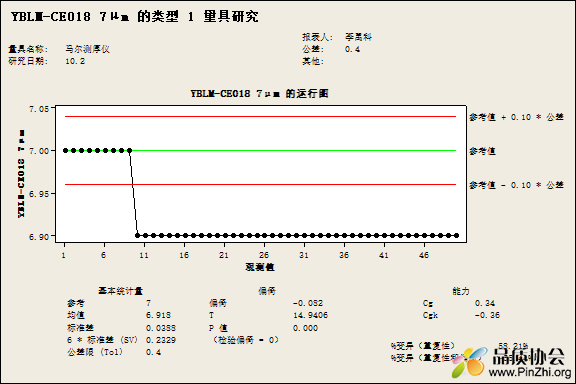576x384 pixels.
Task: Click the PinZhi.org watermark logo icon
Action: click(x=470, y=362)
